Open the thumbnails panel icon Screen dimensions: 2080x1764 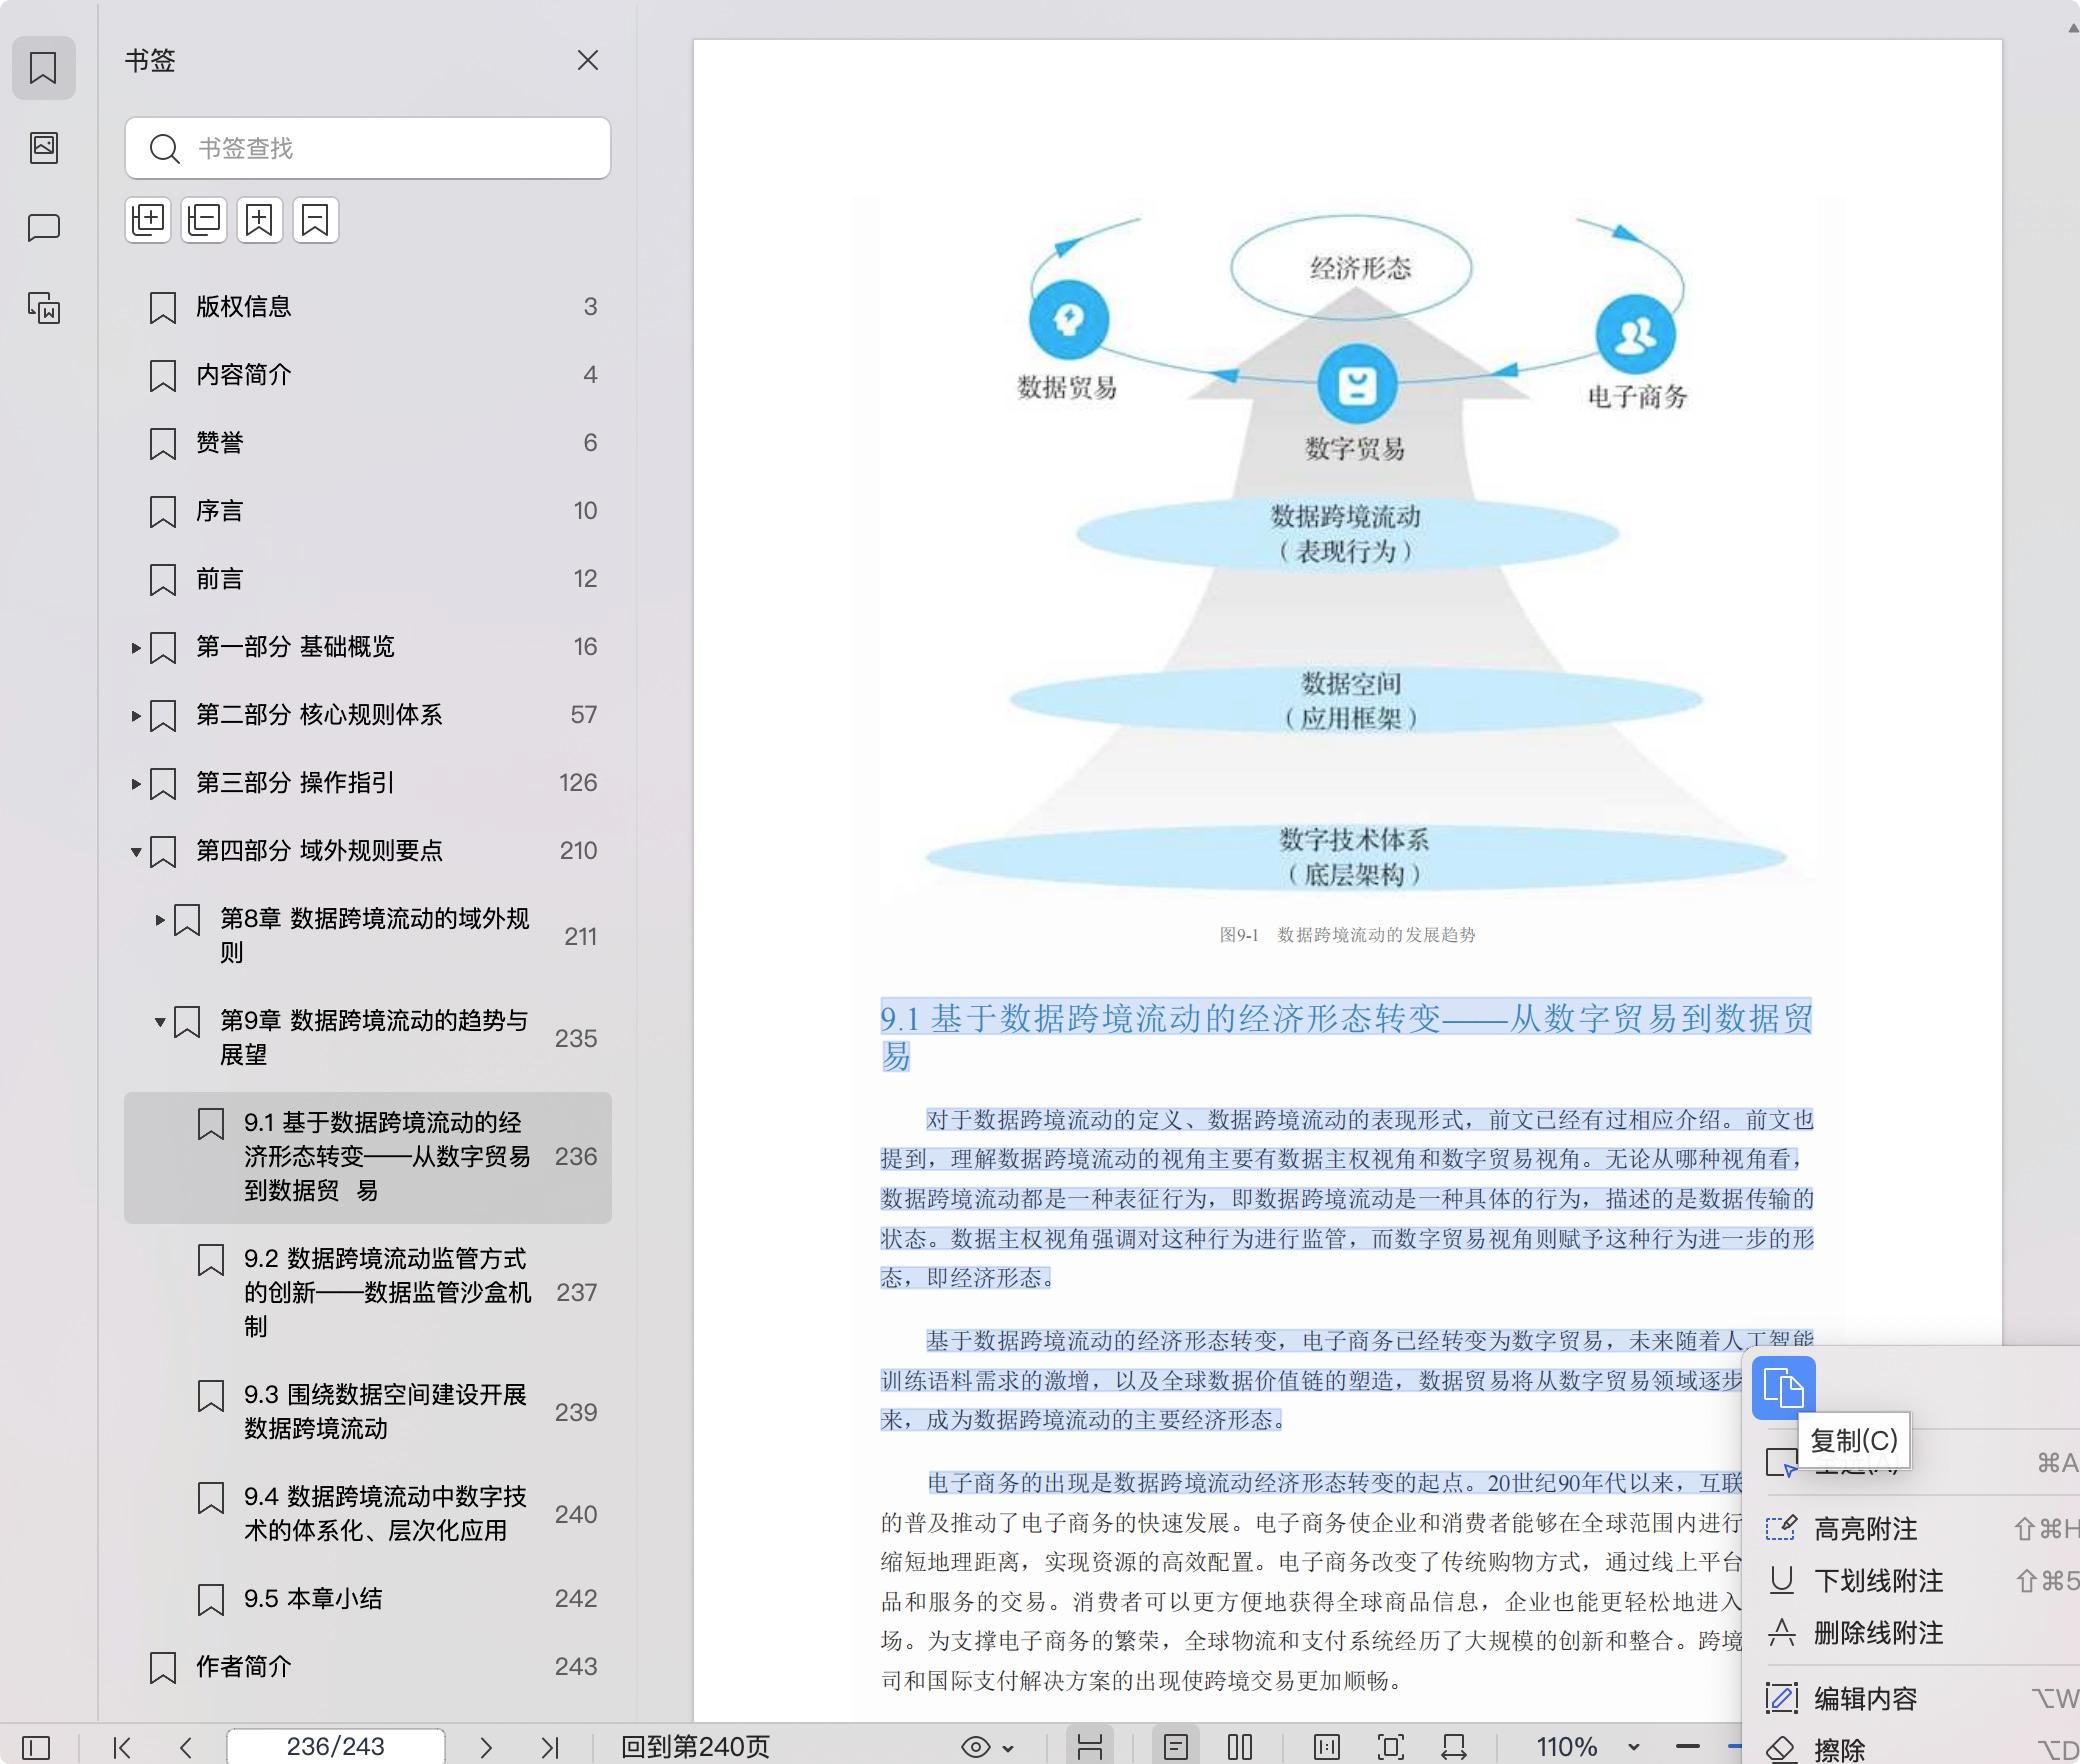44,148
